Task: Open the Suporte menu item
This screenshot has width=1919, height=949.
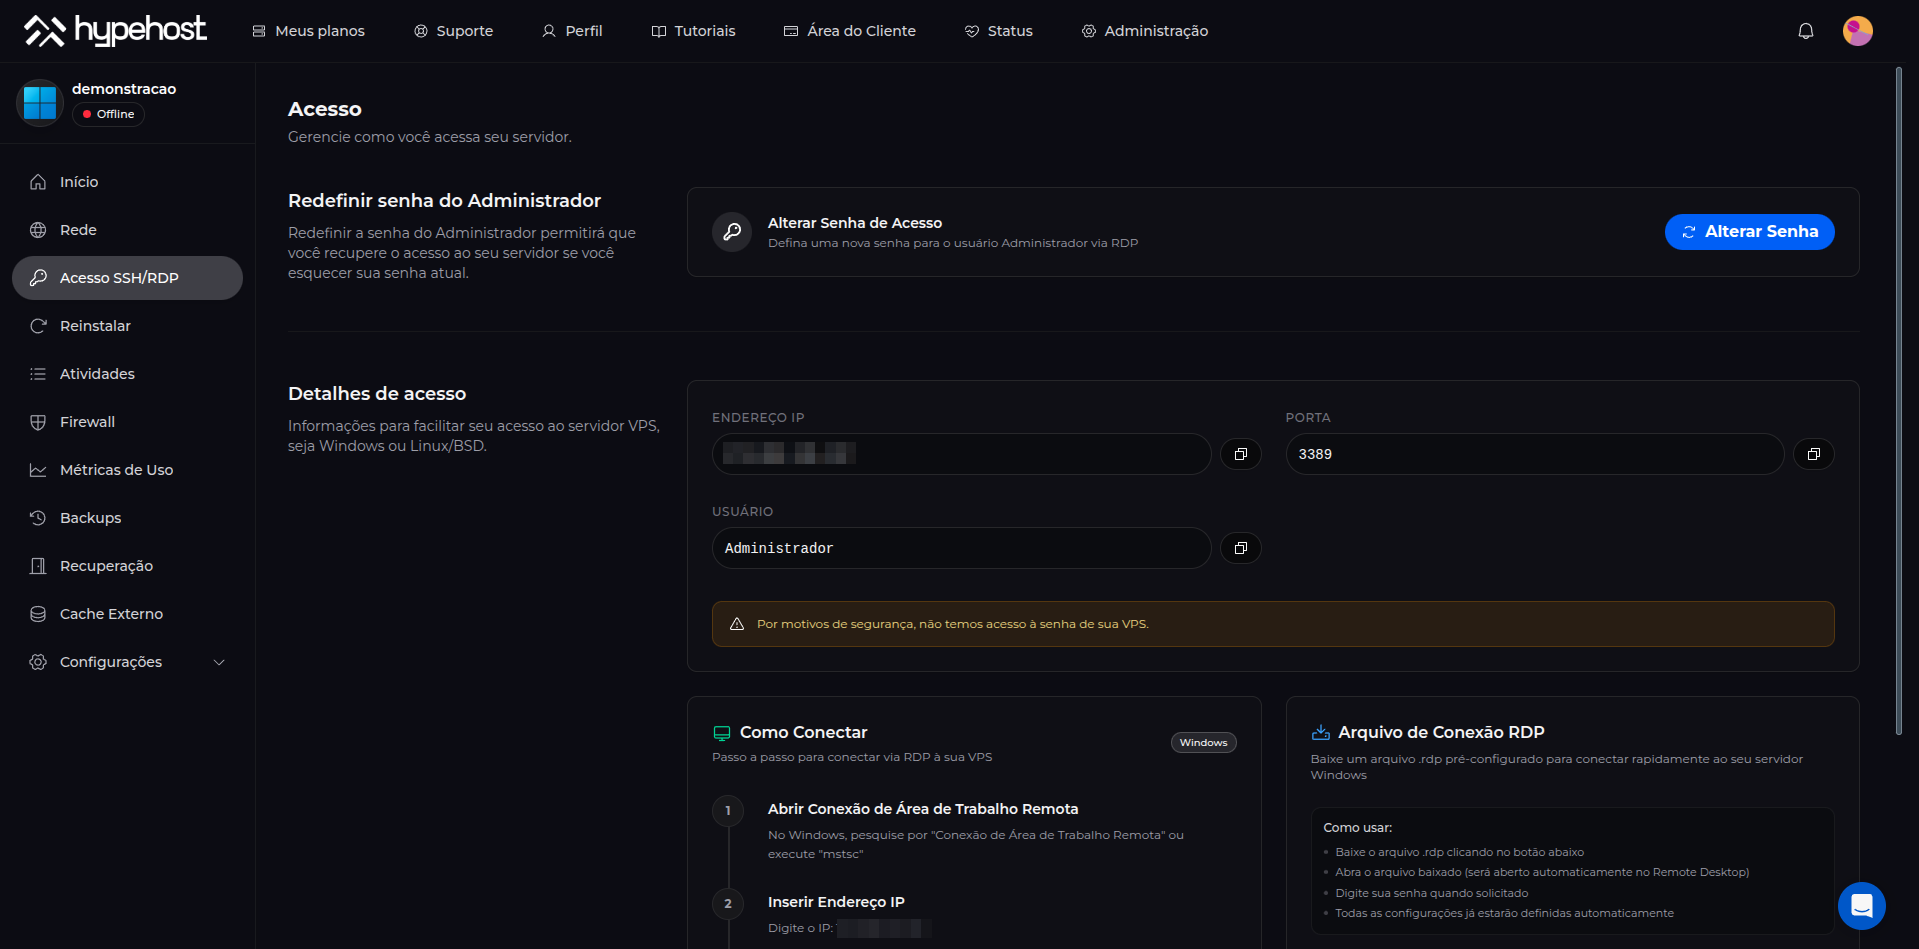Action: pyautogui.click(x=453, y=31)
